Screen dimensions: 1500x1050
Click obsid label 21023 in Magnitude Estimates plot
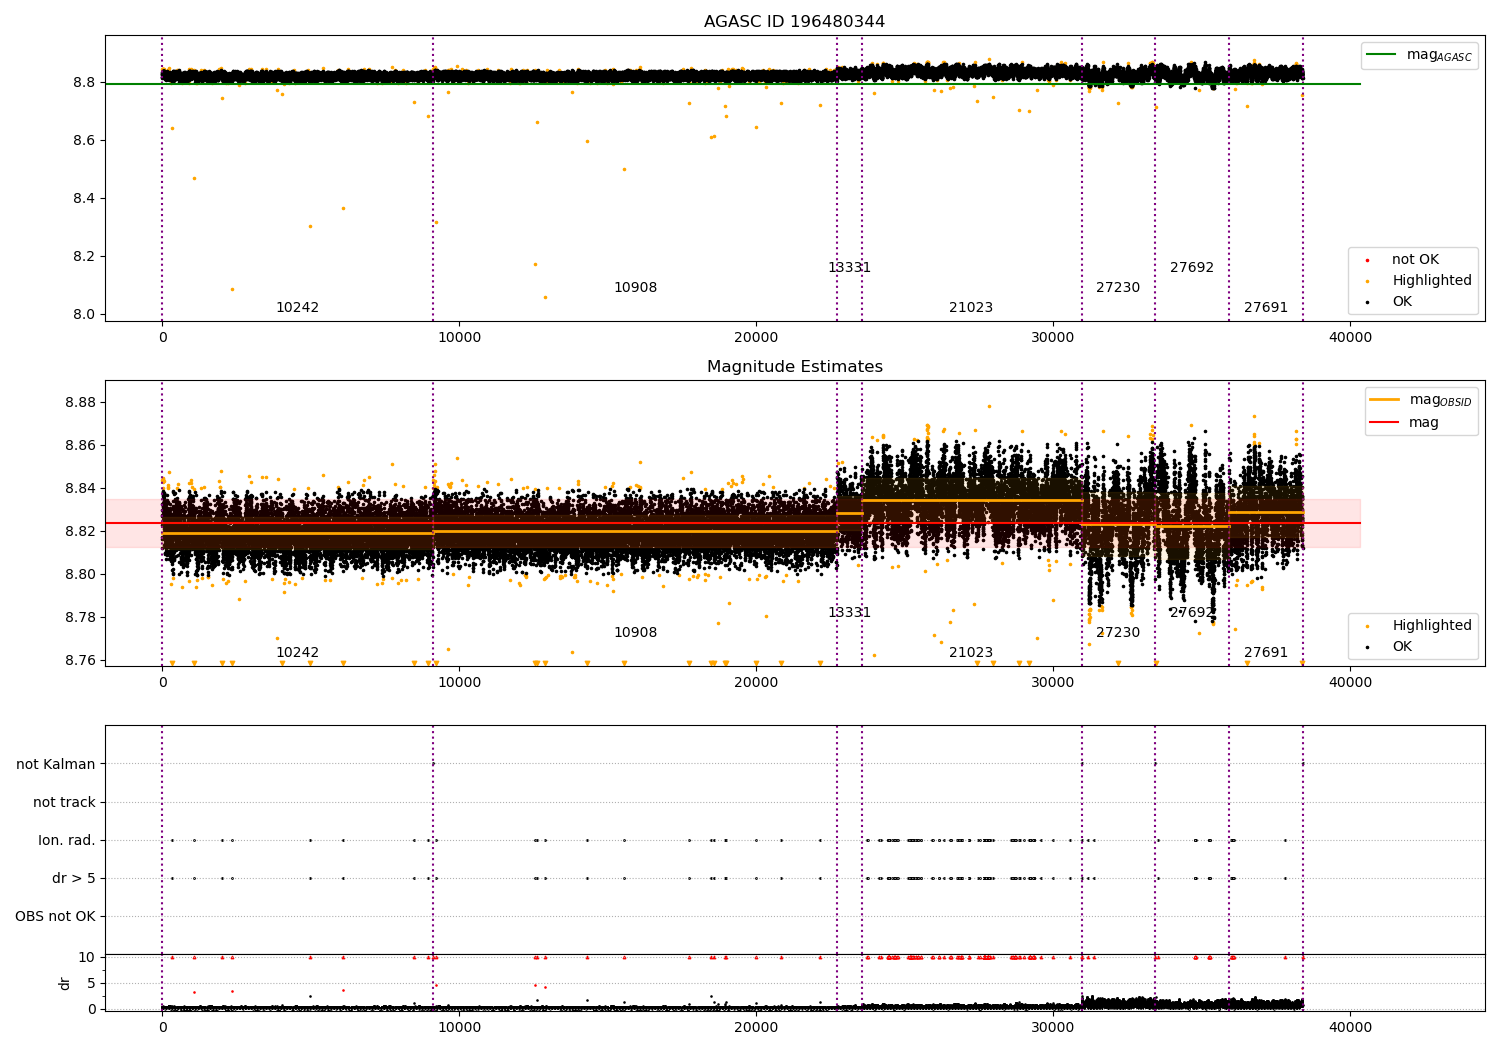[x=971, y=653]
